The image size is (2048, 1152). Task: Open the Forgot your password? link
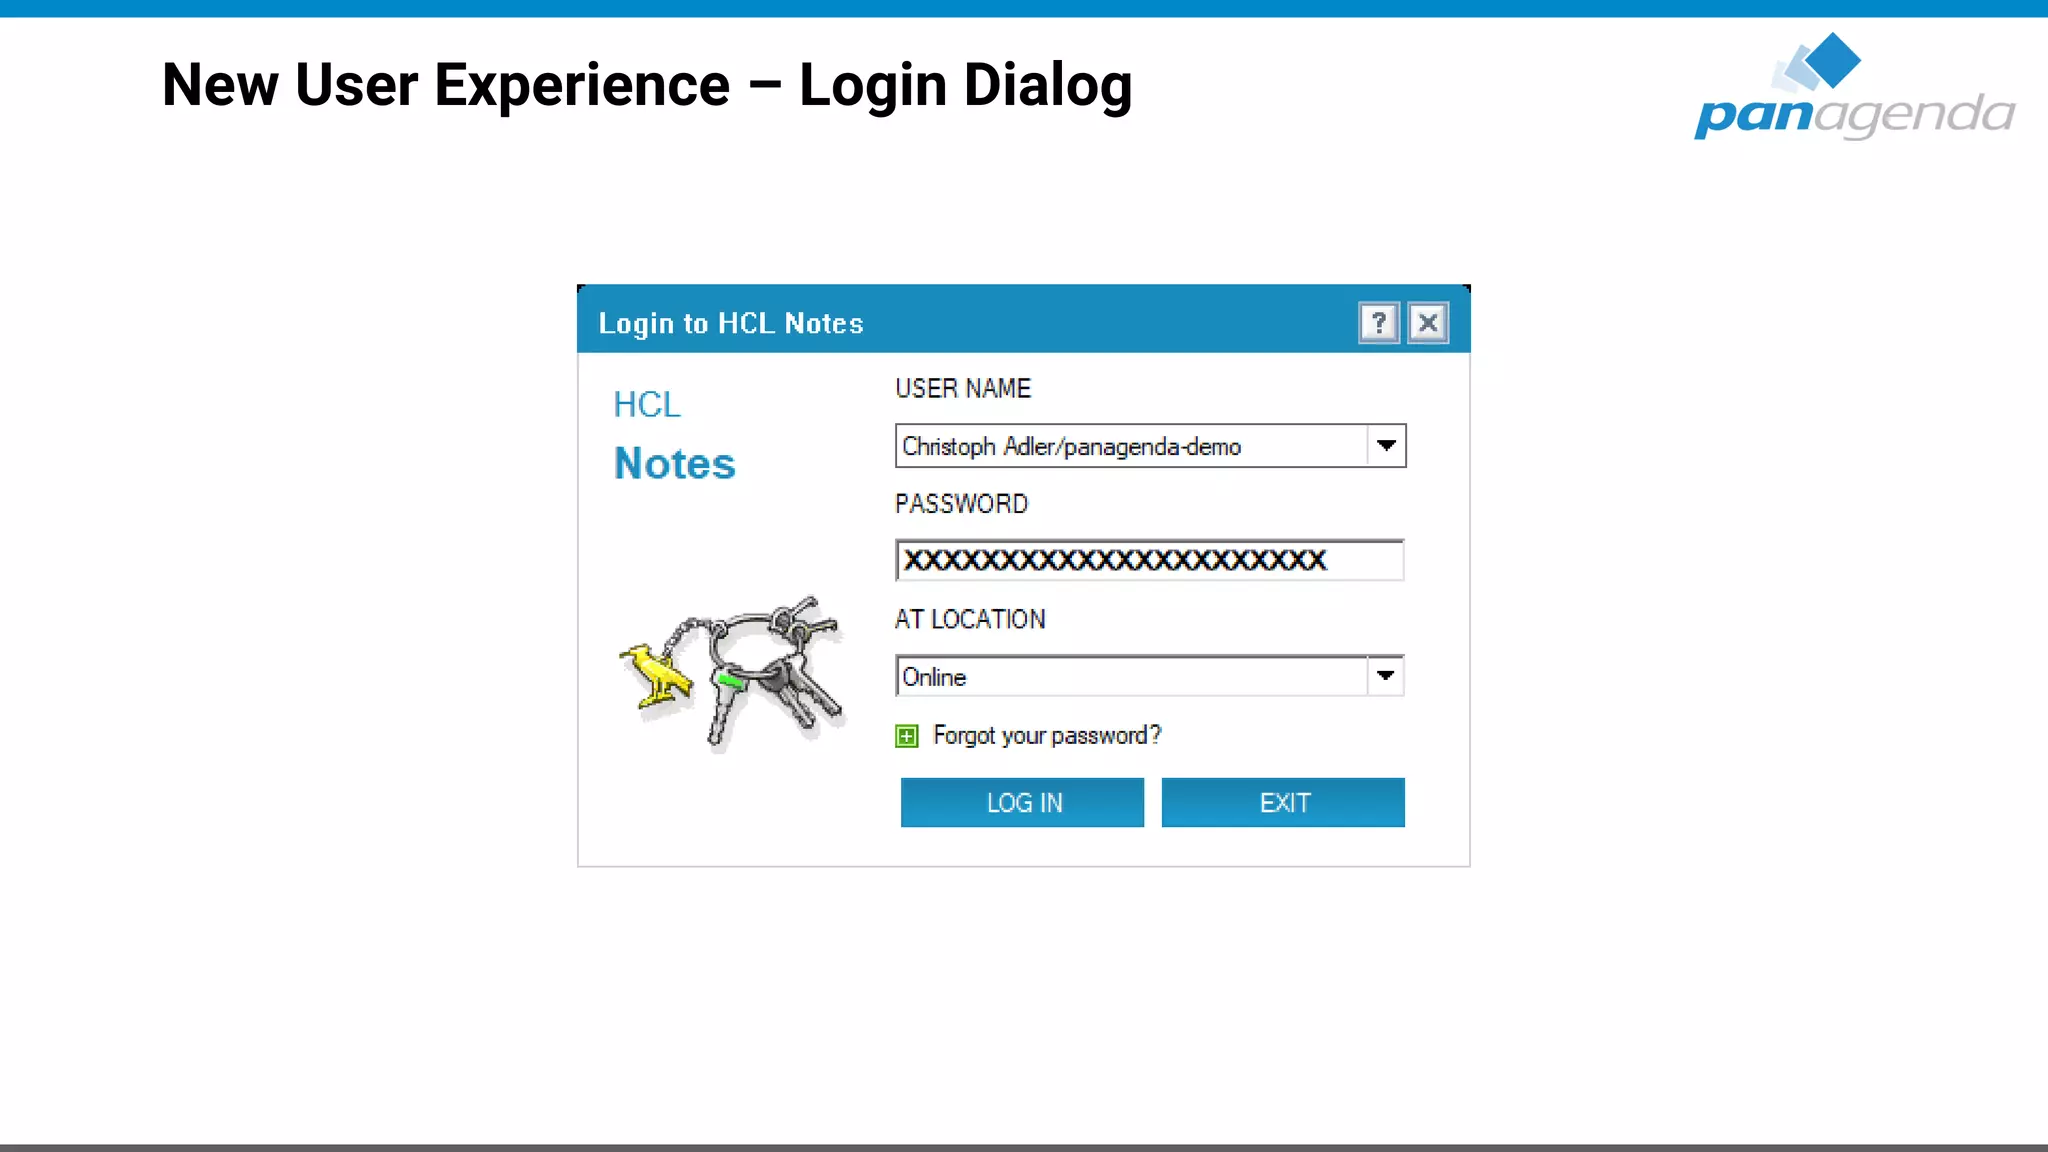[1047, 736]
